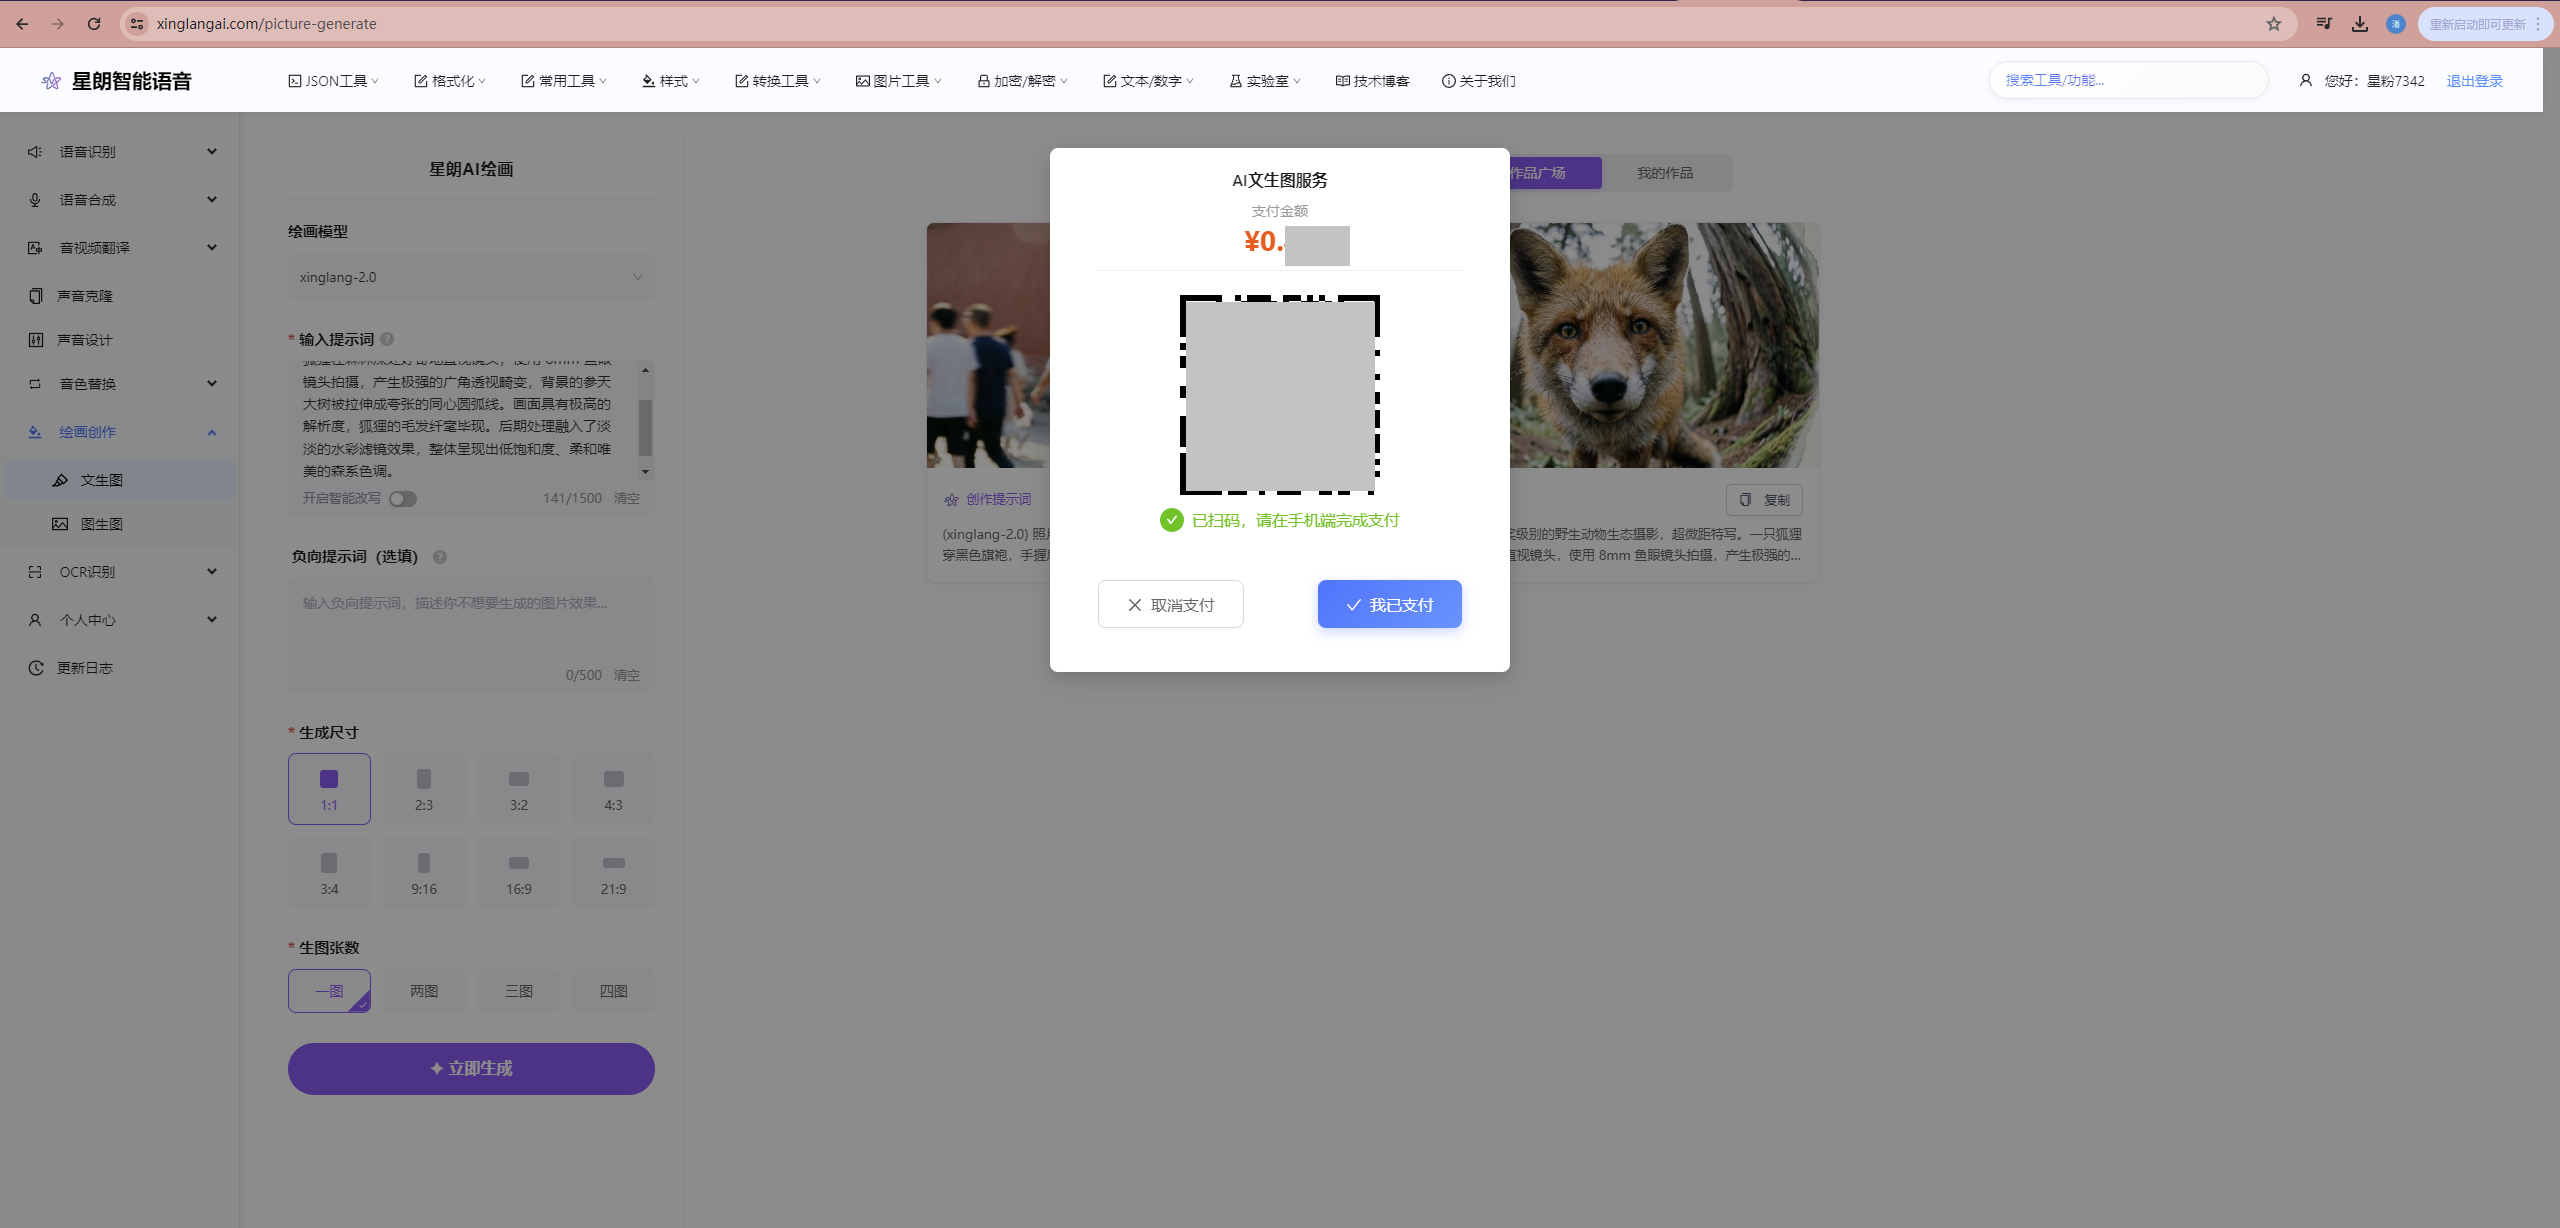Click the 创作提示词 sparkle icon on first card
The height and width of the screenshot is (1228, 2560).
coord(951,499)
